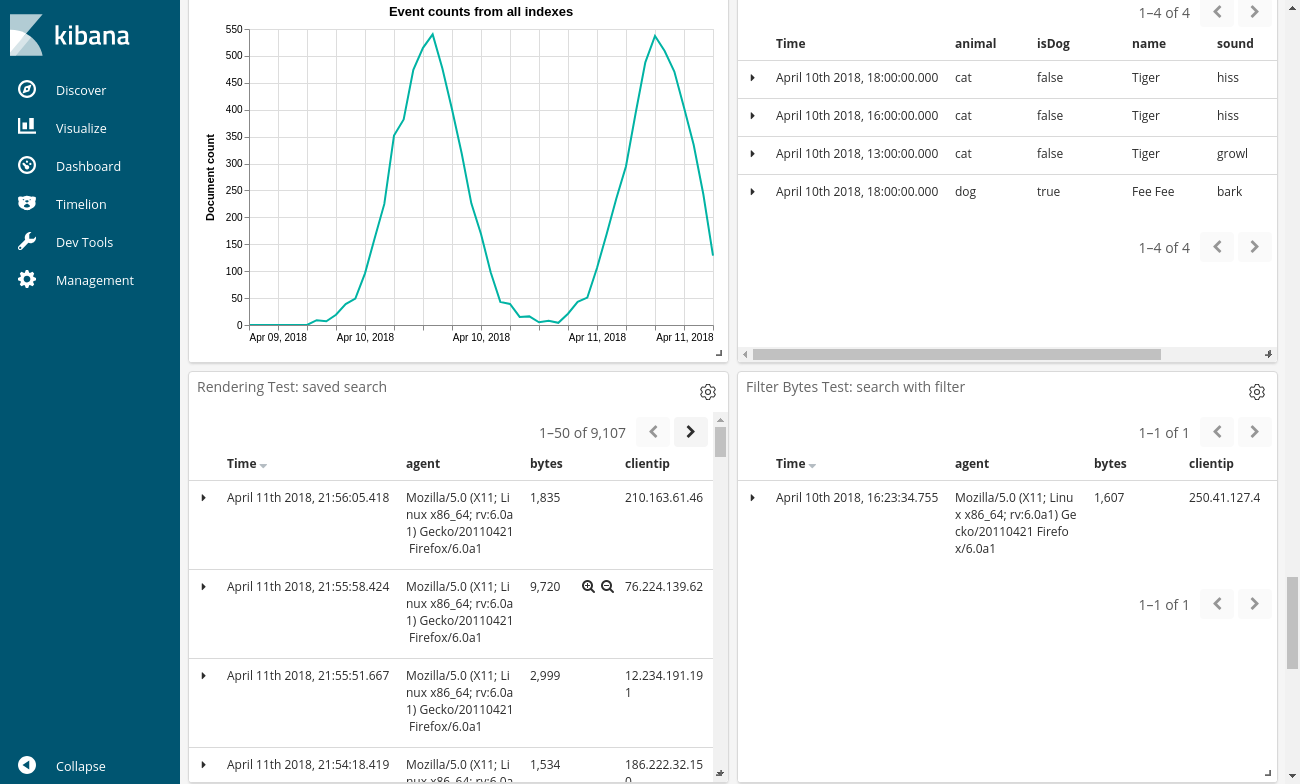Go to next page of Rendering Test results
This screenshot has width=1300, height=784.
pyautogui.click(x=690, y=431)
